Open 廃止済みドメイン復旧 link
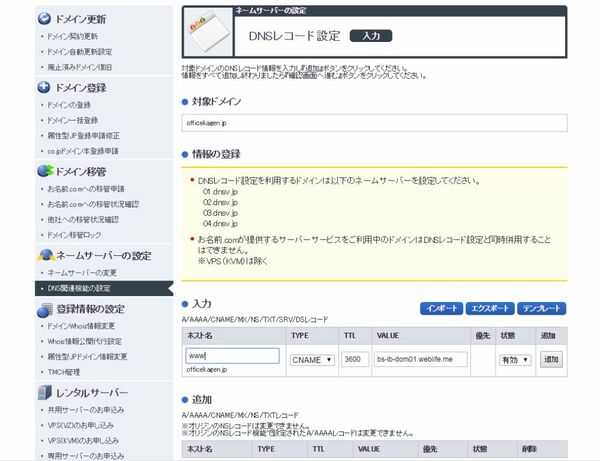600x461 pixels. click(x=80, y=67)
